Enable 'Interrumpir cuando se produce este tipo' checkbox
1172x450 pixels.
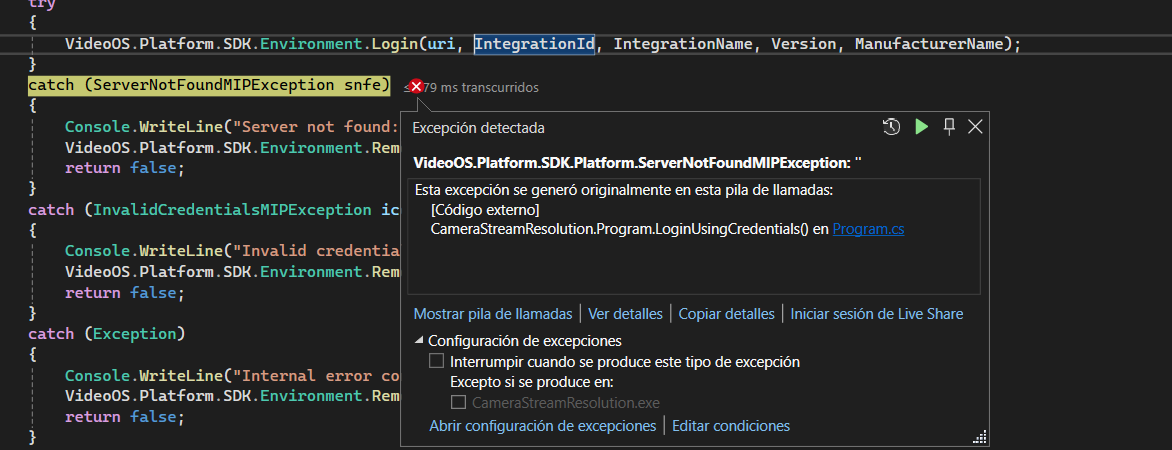pyautogui.click(x=436, y=362)
